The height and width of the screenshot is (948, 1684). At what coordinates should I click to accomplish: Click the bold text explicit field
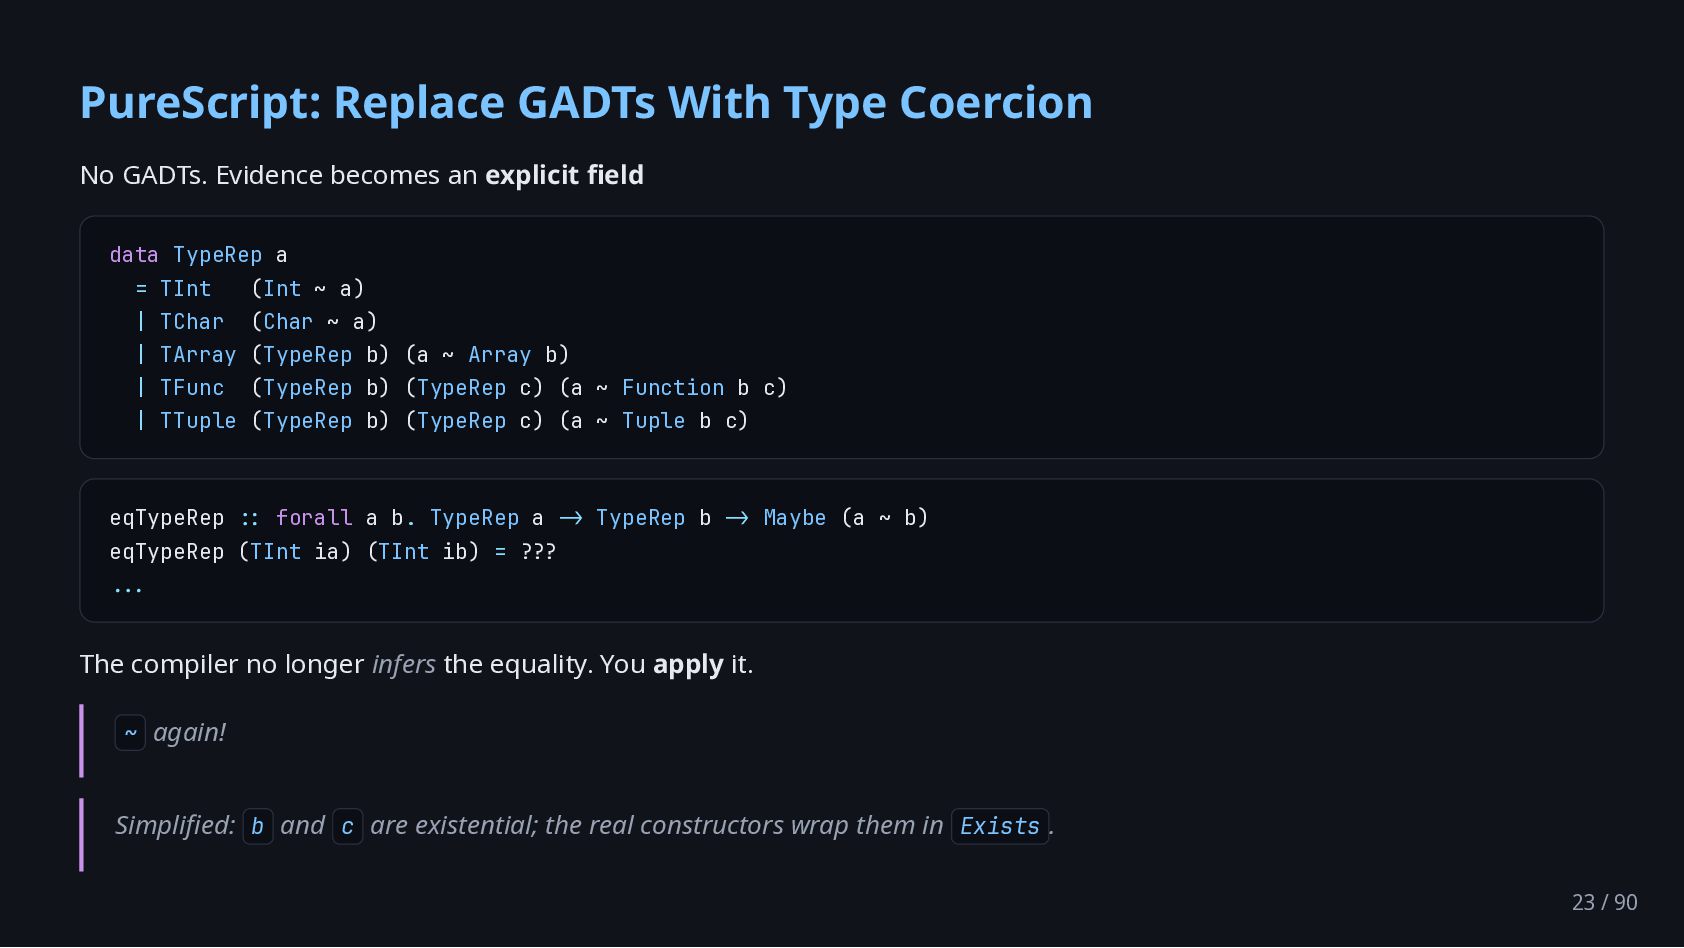564,175
